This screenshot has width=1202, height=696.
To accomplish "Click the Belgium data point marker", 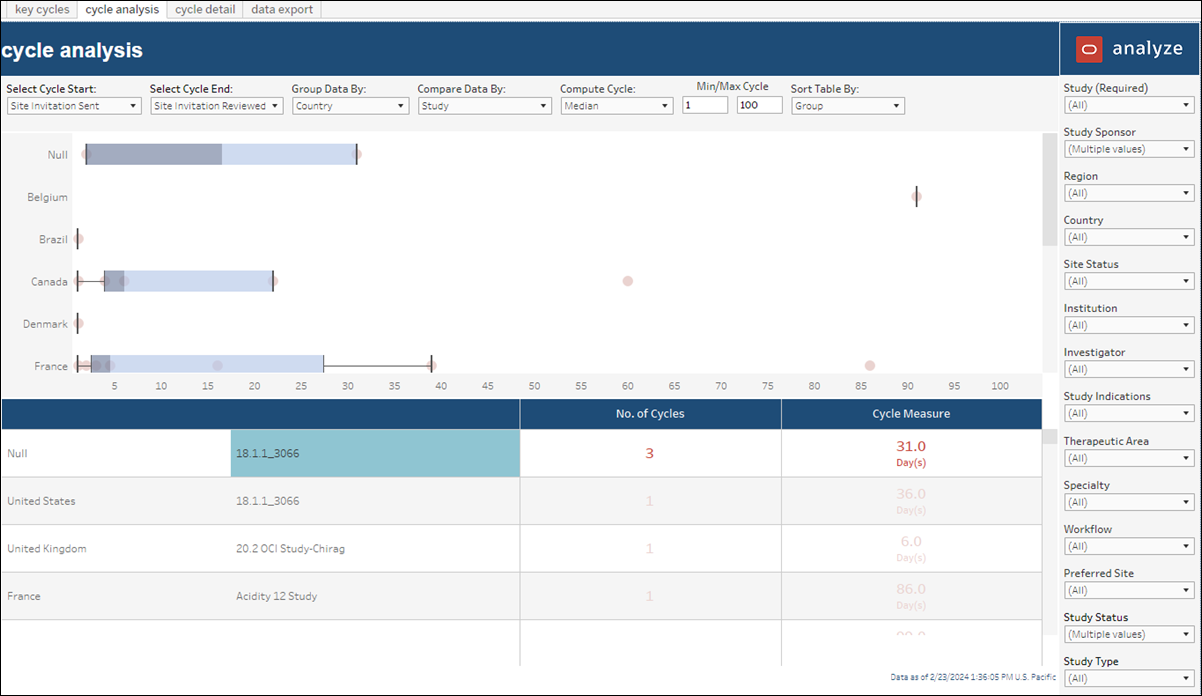I will [916, 197].
